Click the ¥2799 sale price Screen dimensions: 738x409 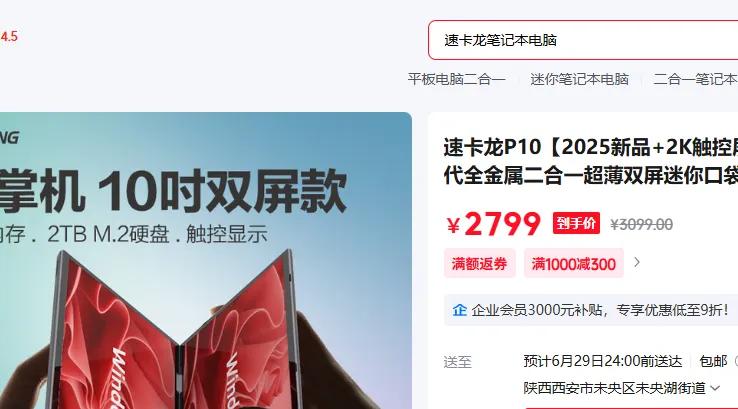click(x=493, y=224)
